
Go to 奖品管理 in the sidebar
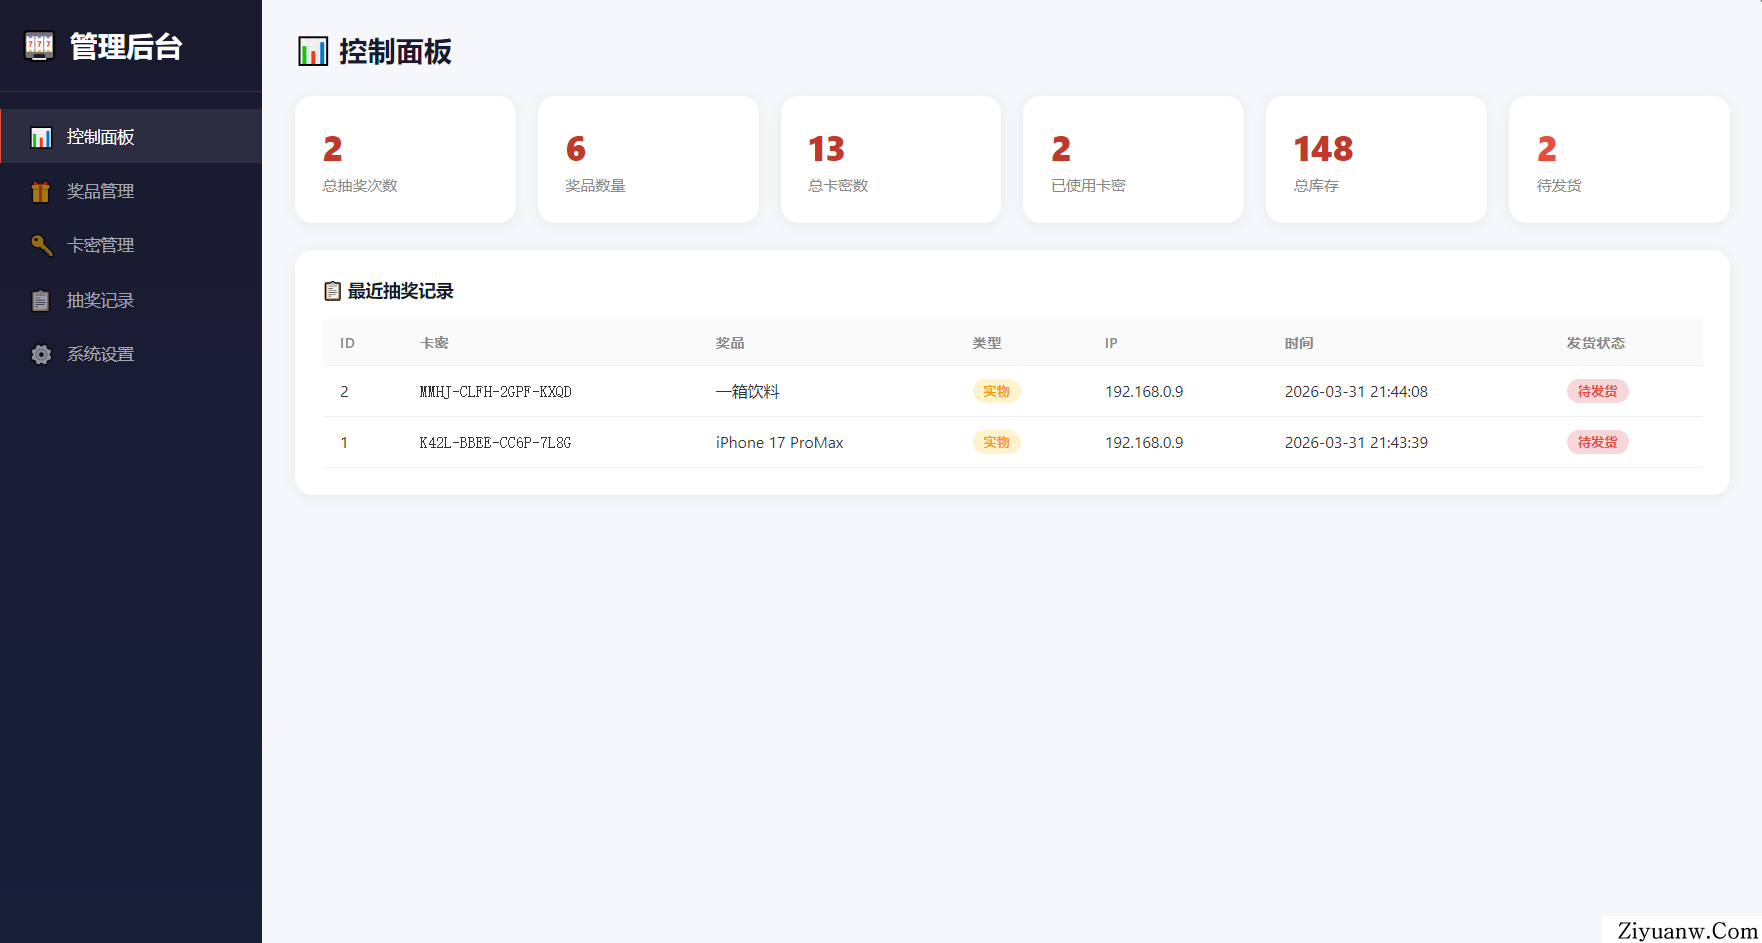coord(131,191)
